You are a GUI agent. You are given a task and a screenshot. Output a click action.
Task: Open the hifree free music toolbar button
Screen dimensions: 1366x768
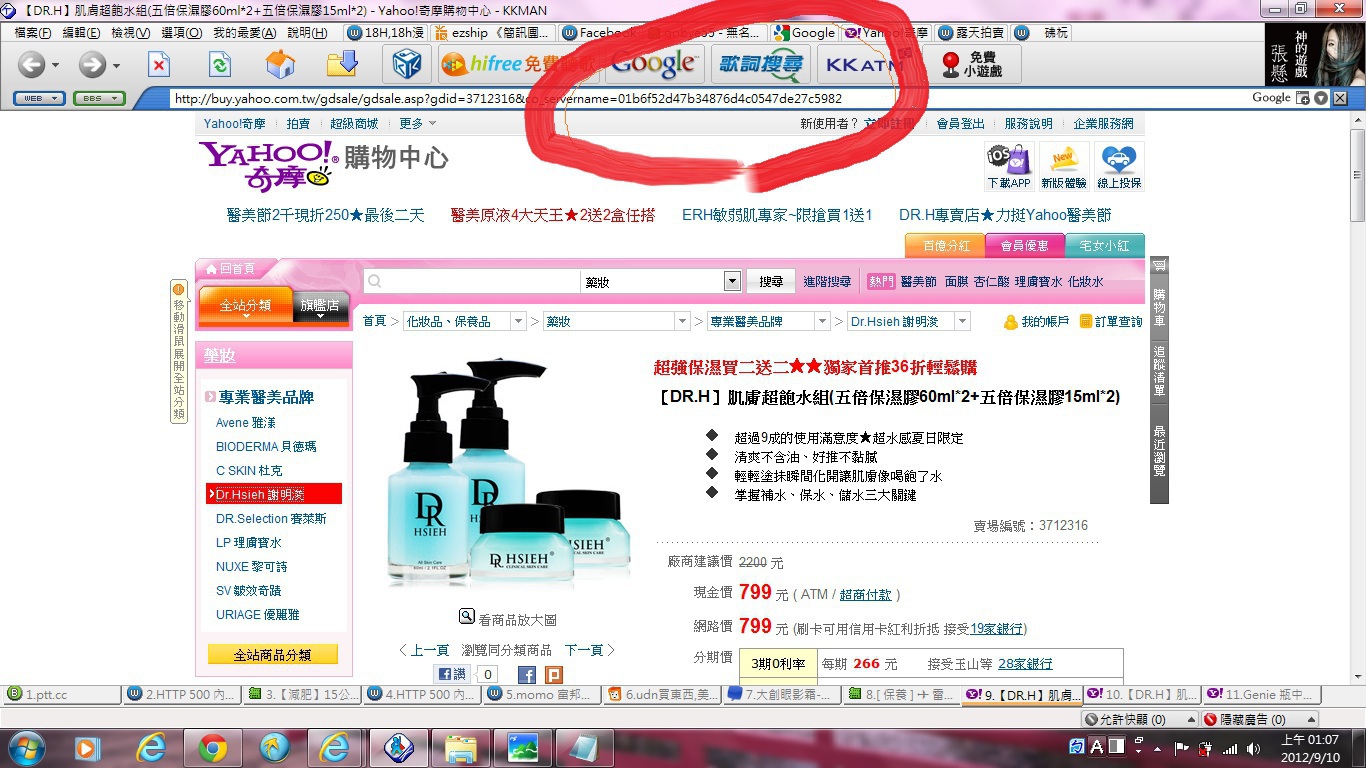(x=518, y=65)
